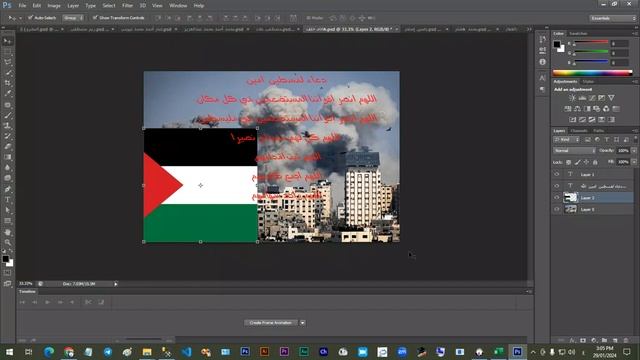Click the zoom percentage field in status bar
Image resolution: width=640 pixels, height=360 pixels.
tap(26, 284)
